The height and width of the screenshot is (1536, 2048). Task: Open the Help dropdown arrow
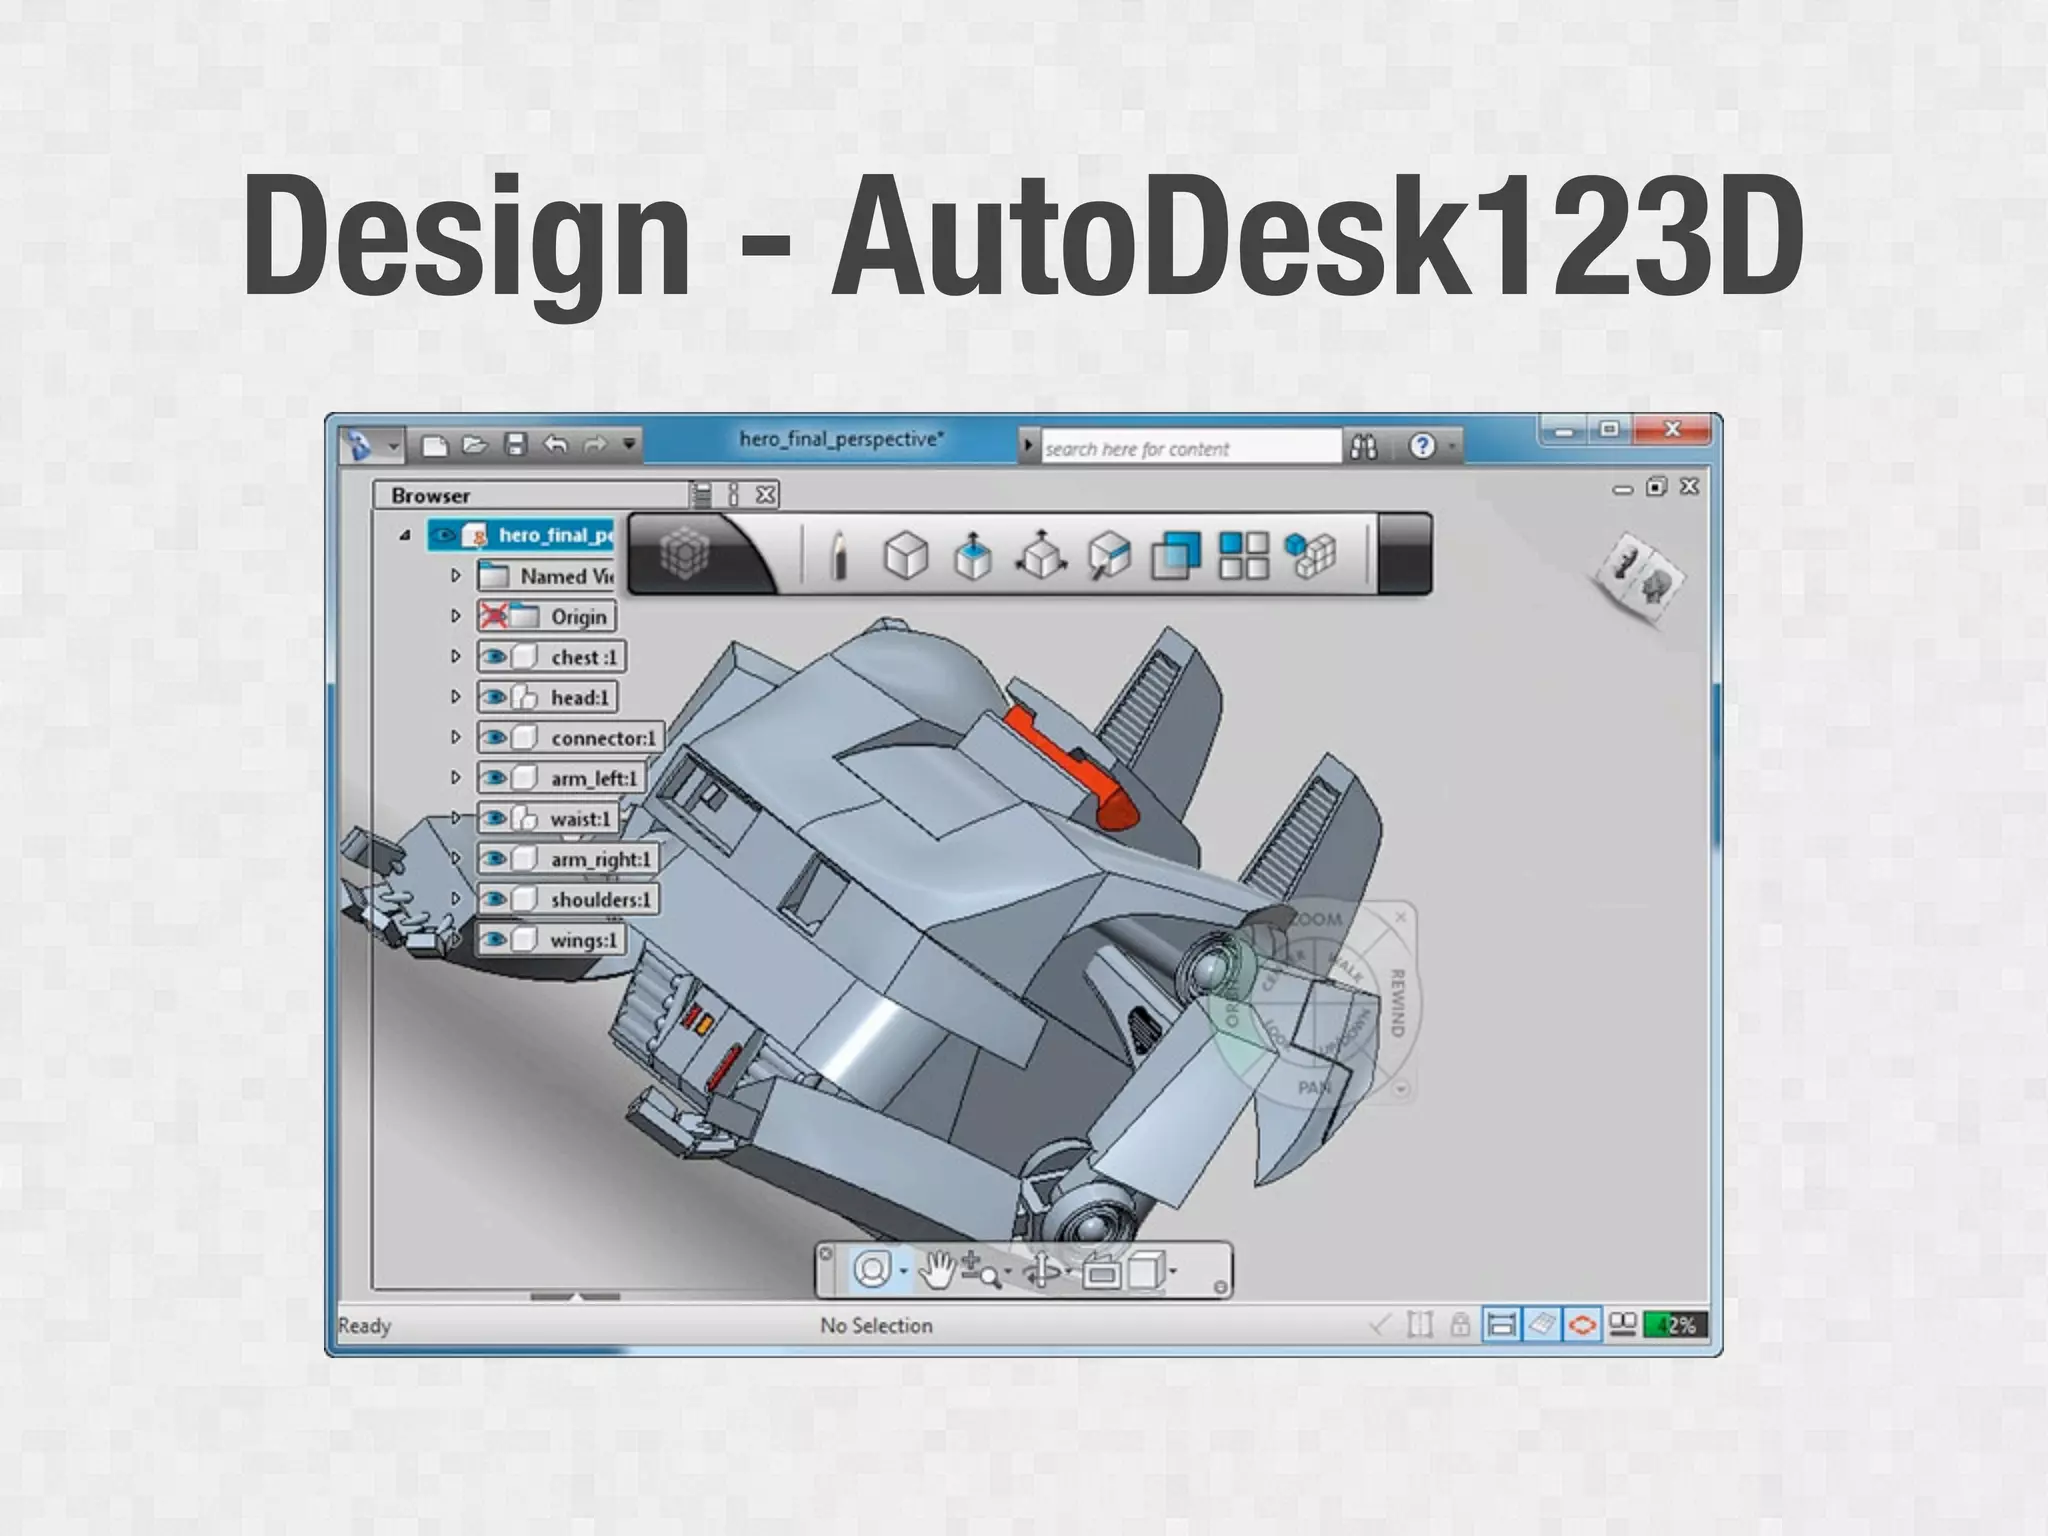point(1452,446)
